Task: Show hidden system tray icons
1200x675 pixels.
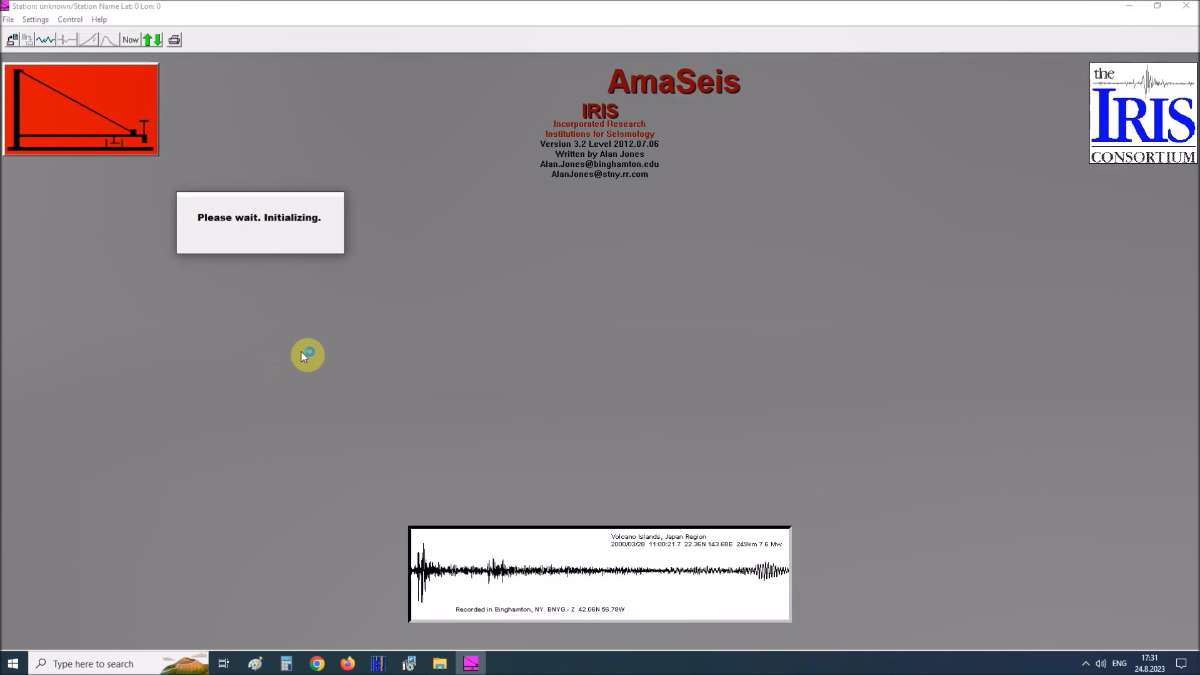Action: 1086,663
